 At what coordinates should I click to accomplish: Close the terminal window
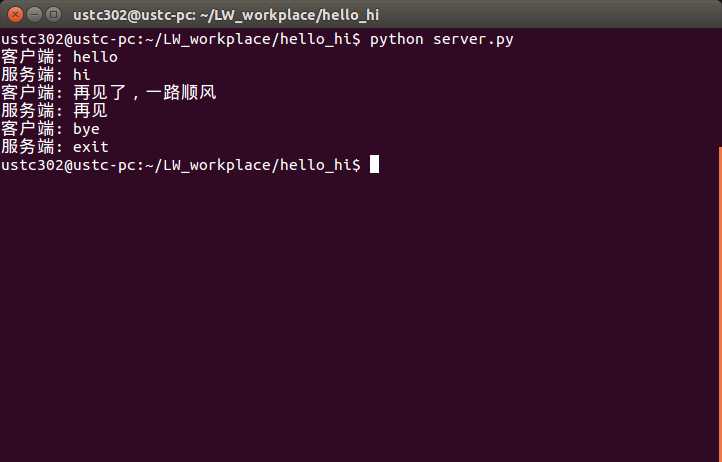[x=15, y=14]
